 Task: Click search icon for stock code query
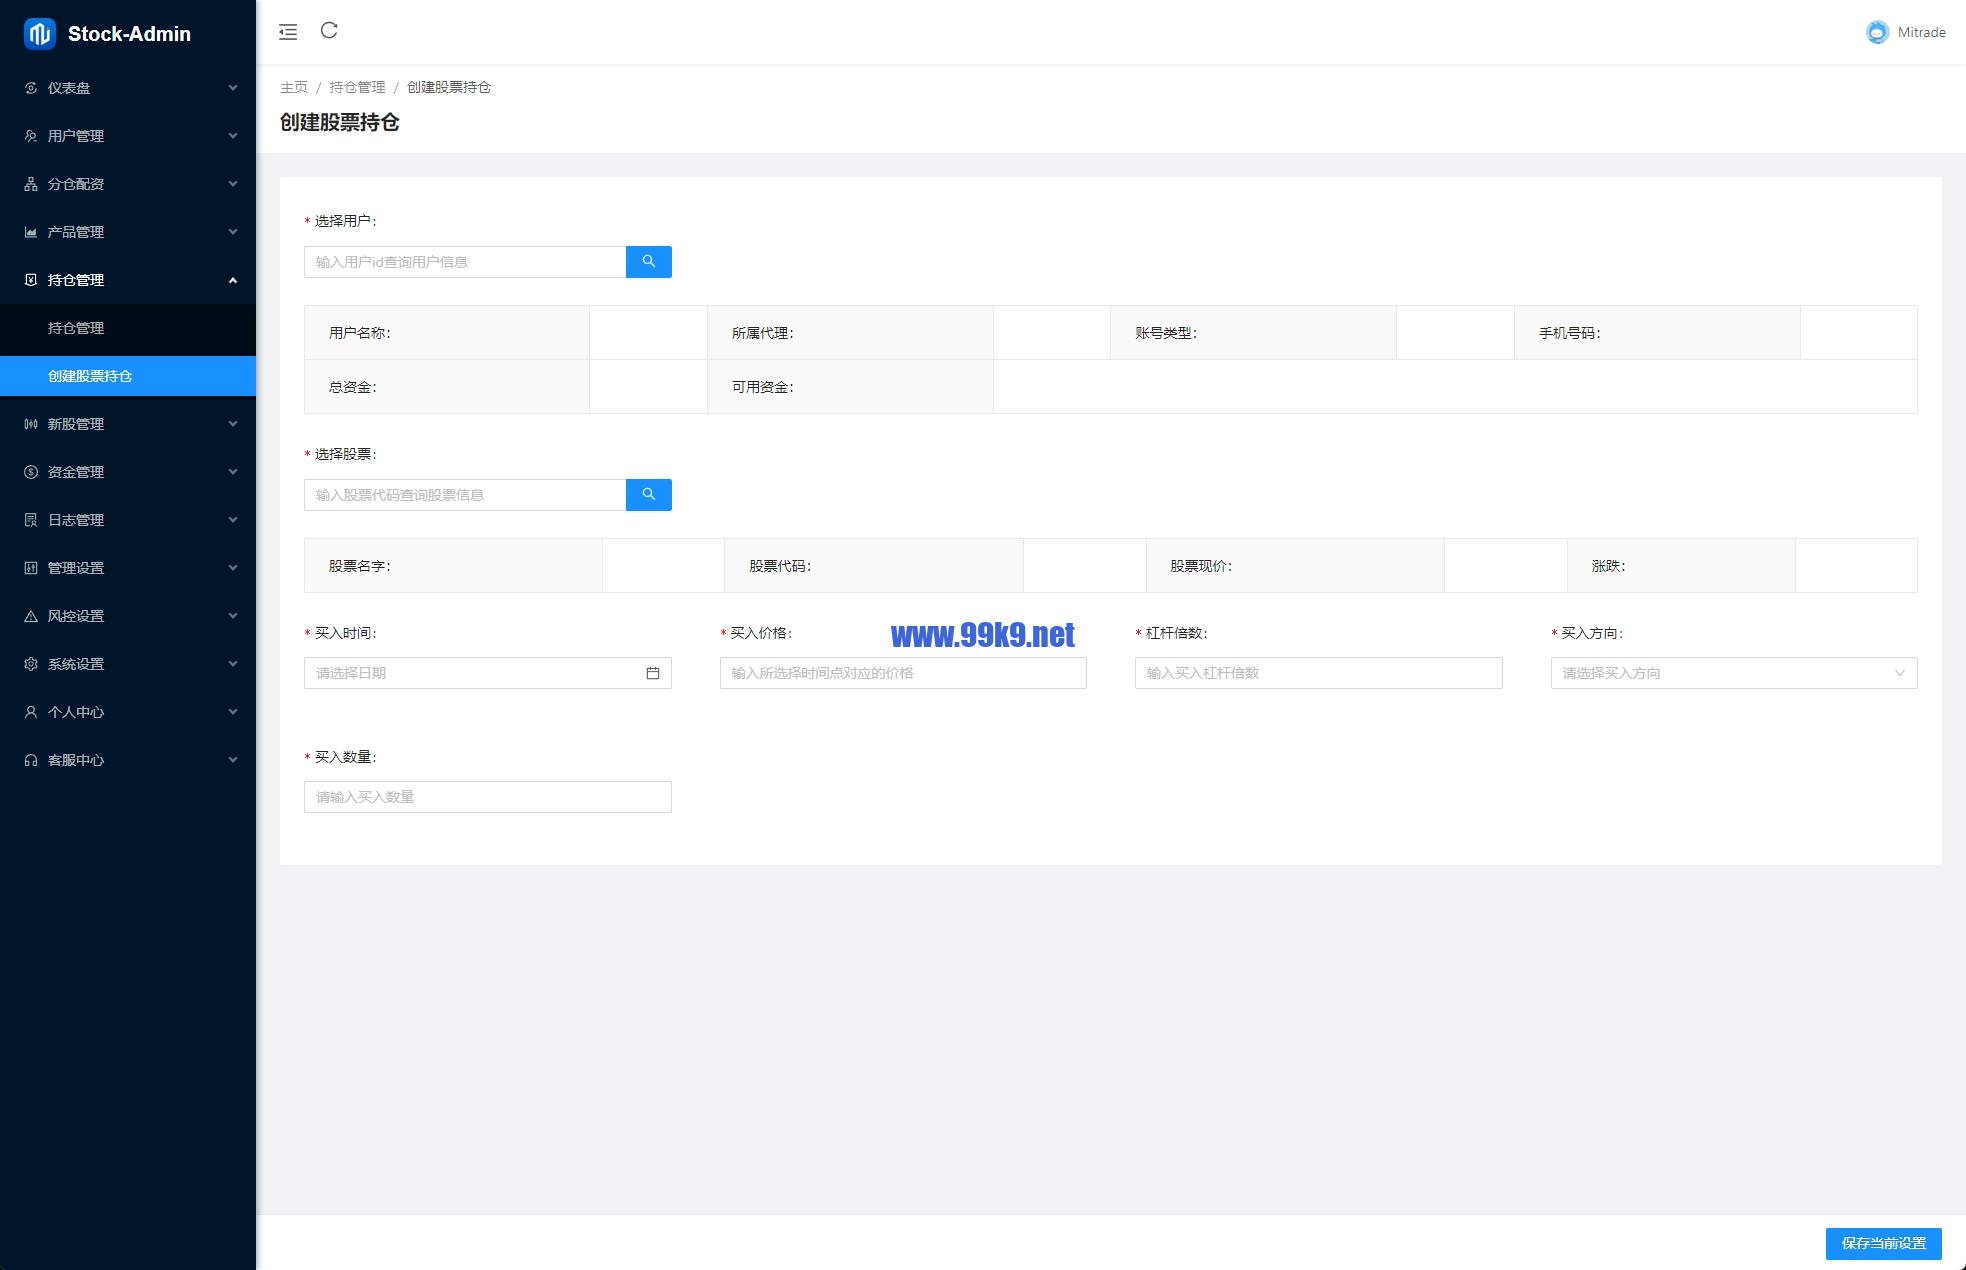[x=649, y=495]
